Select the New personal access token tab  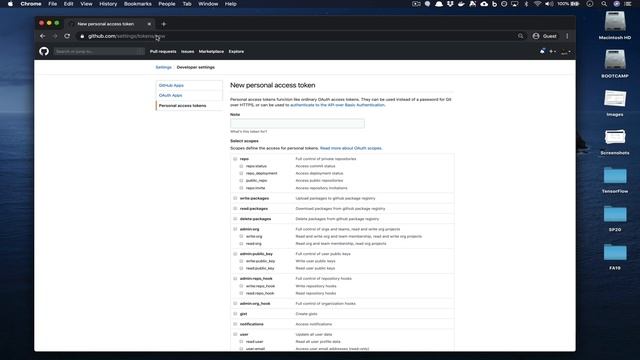[x=109, y=24]
